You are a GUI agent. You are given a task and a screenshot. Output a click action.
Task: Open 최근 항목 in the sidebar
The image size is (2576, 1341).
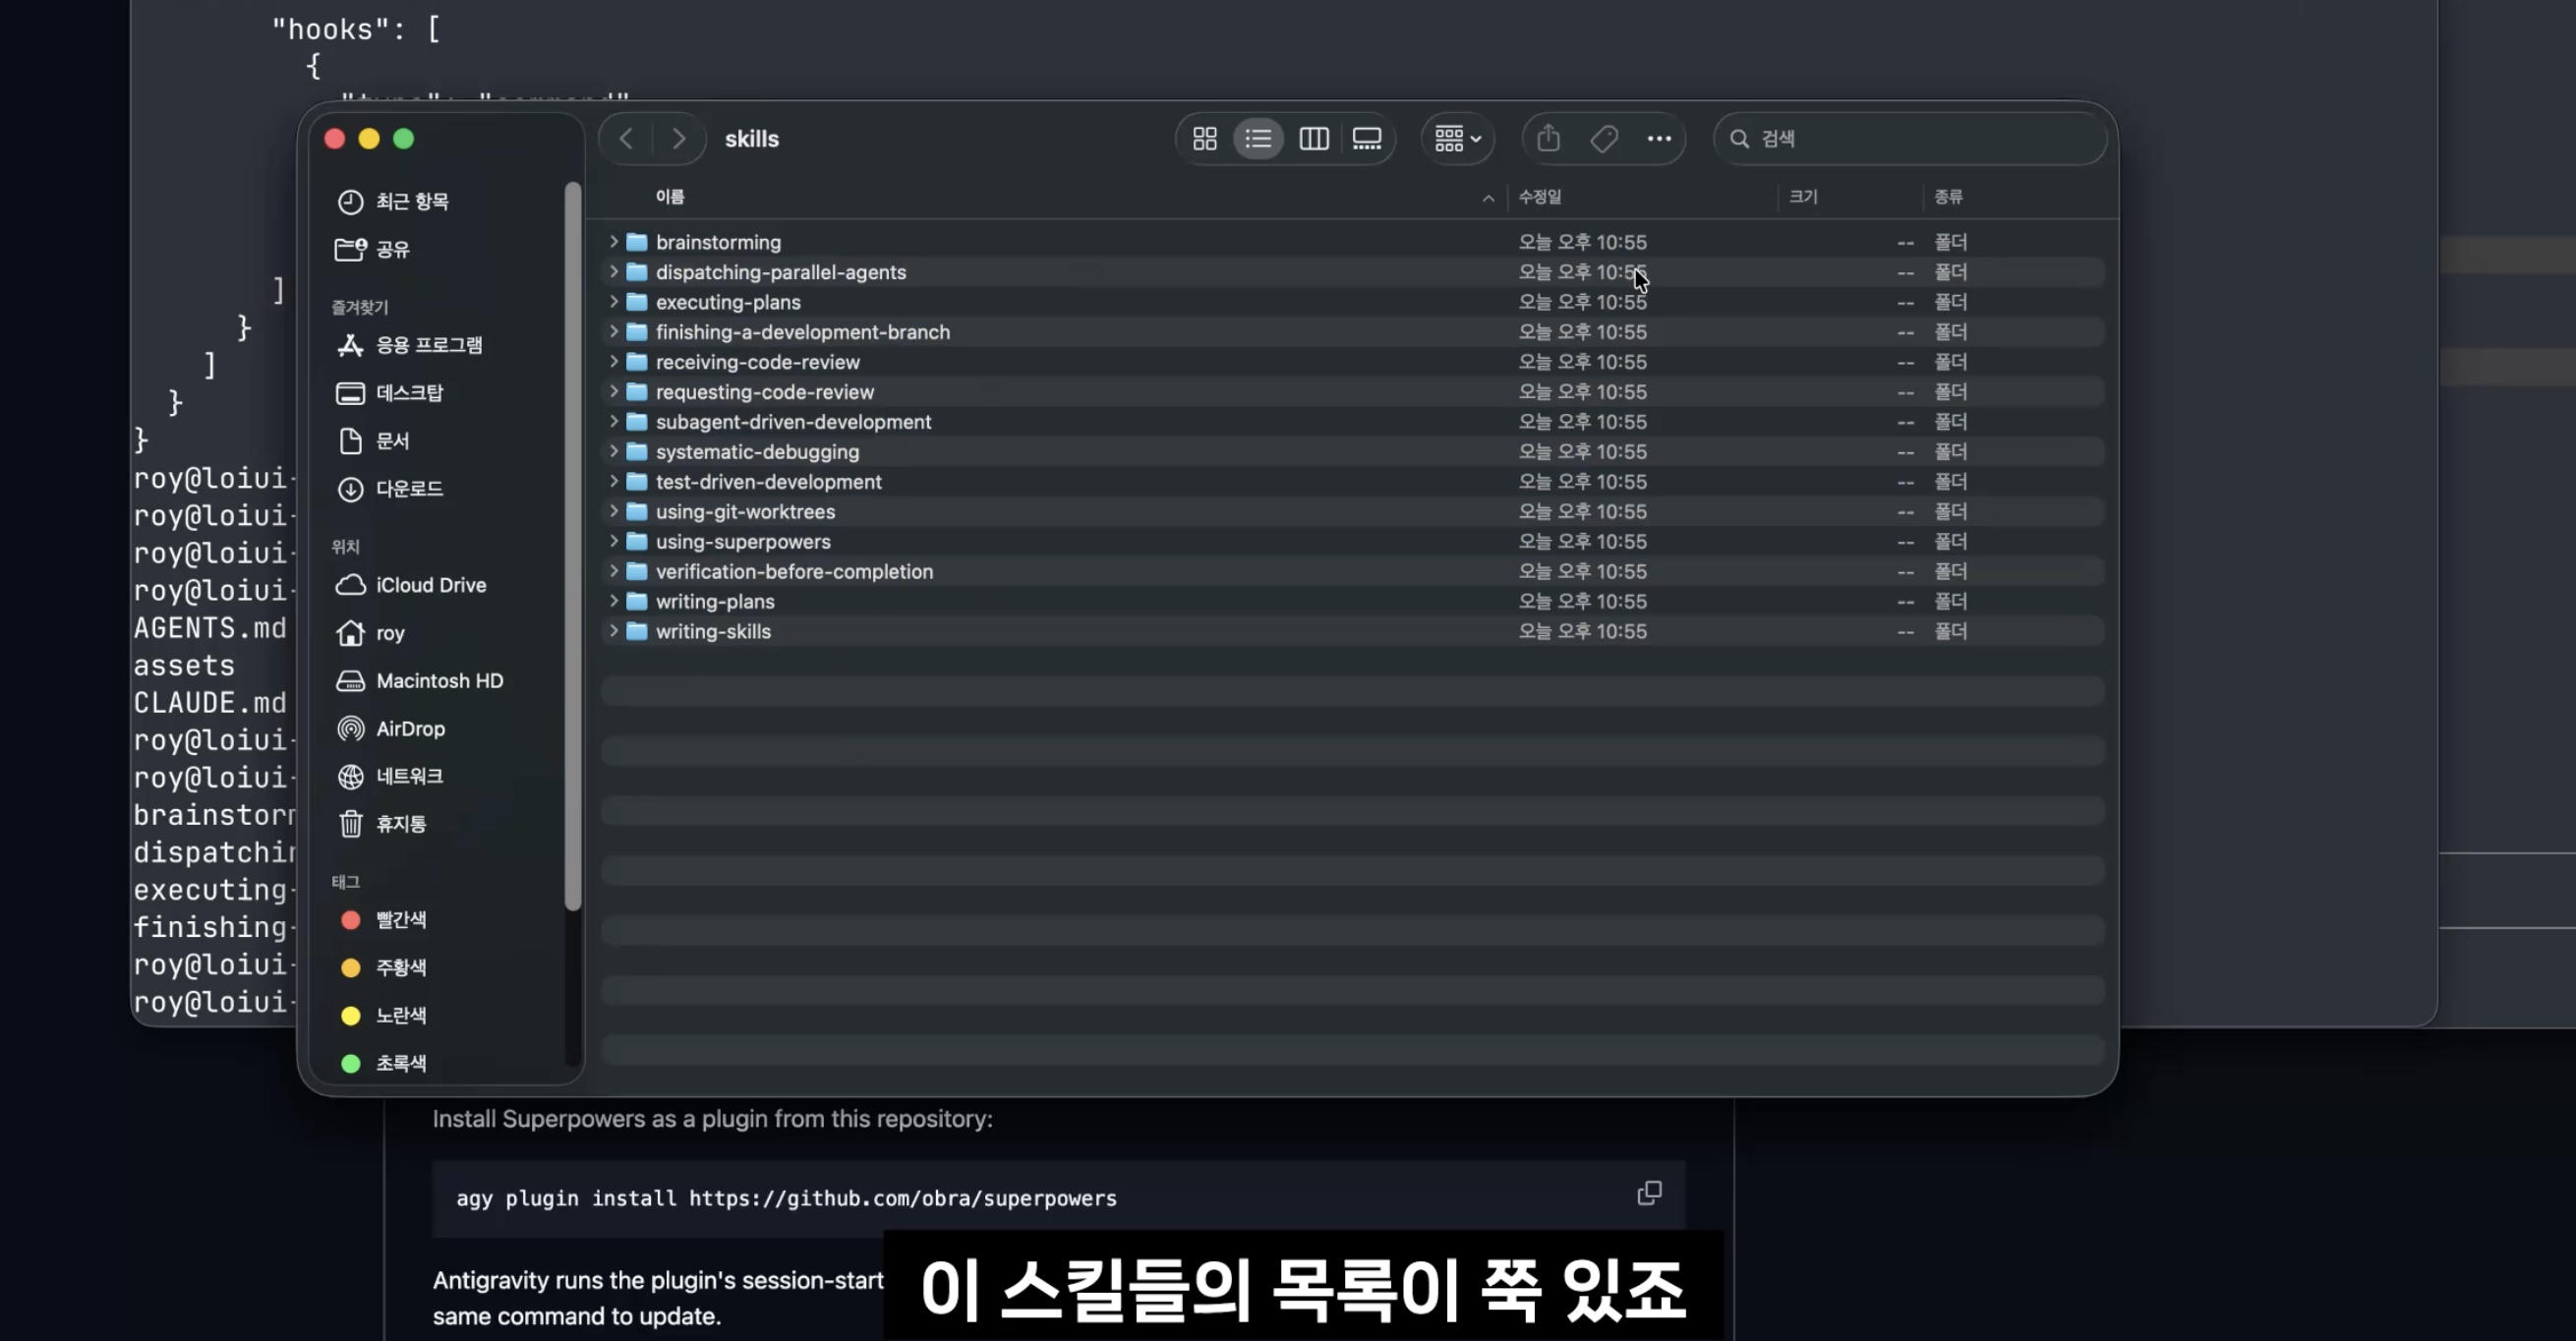[393, 202]
